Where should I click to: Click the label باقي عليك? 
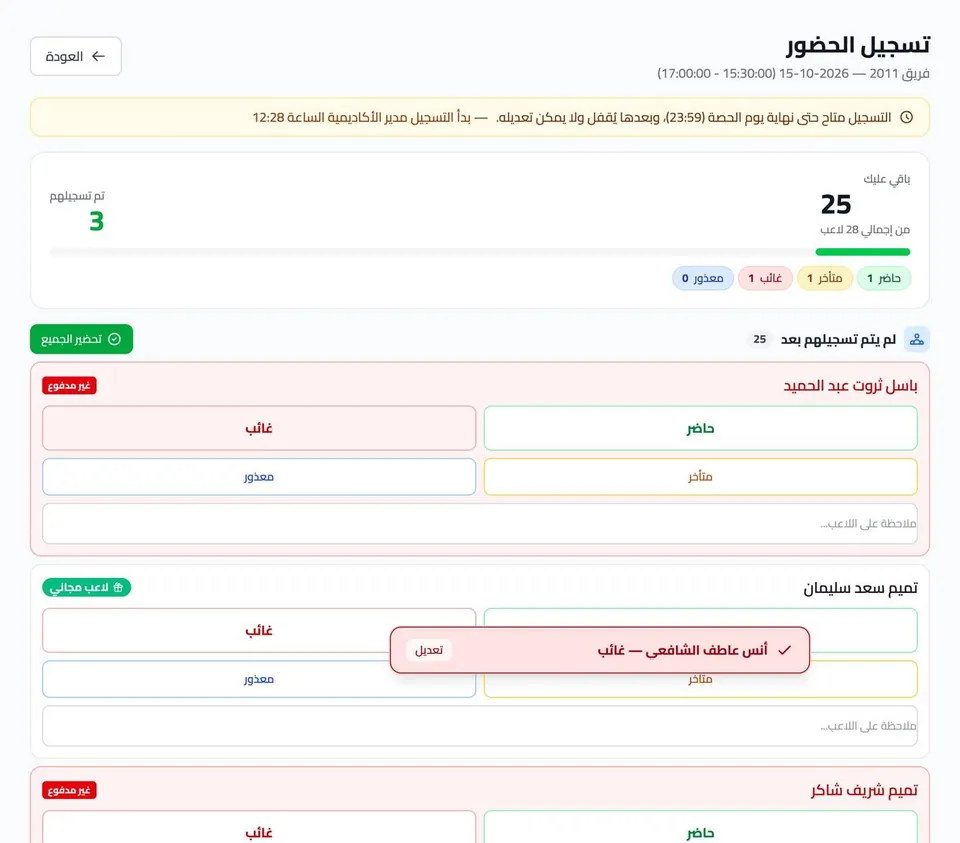coord(887,179)
